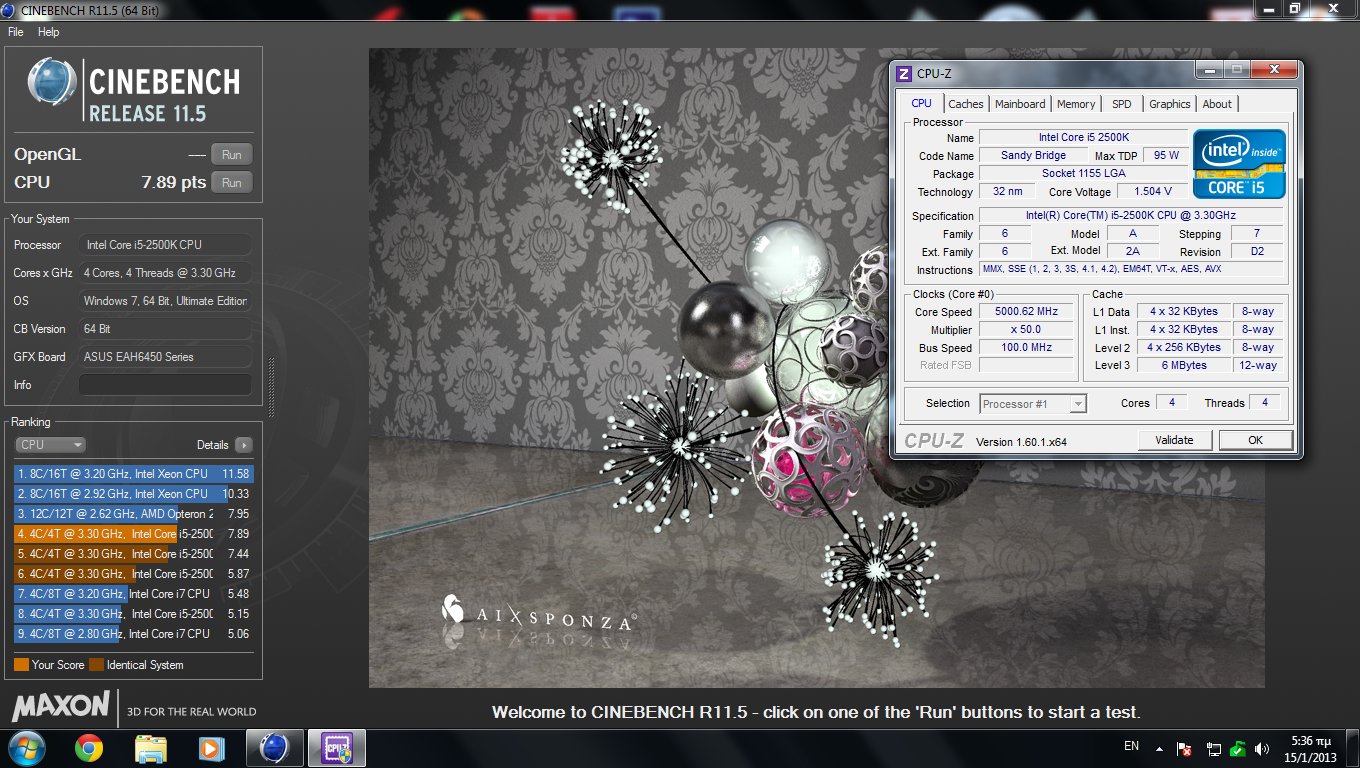This screenshot has height=768, width=1360.
Task: Switch to the Caches tab in CPU-Z
Action: pyautogui.click(x=966, y=104)
